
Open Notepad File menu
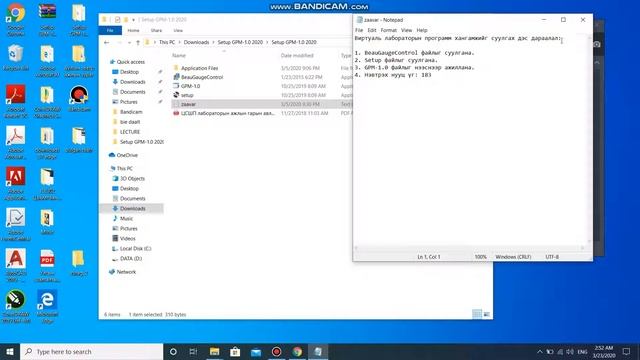[359, 30]
